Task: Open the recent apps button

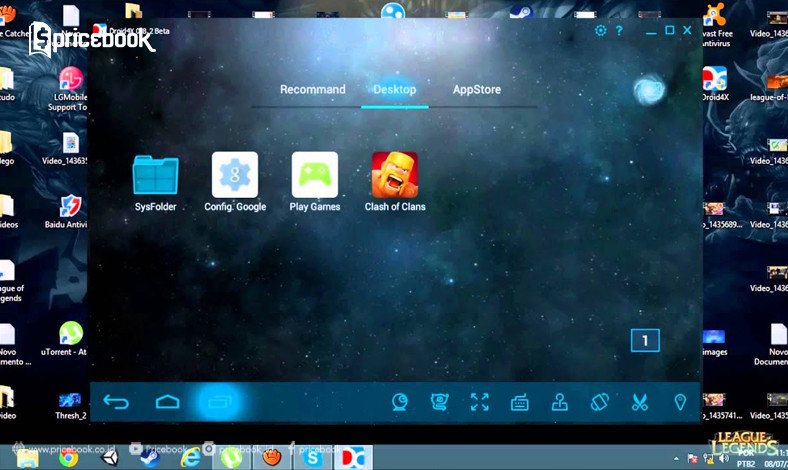Action: pos(220,402)
